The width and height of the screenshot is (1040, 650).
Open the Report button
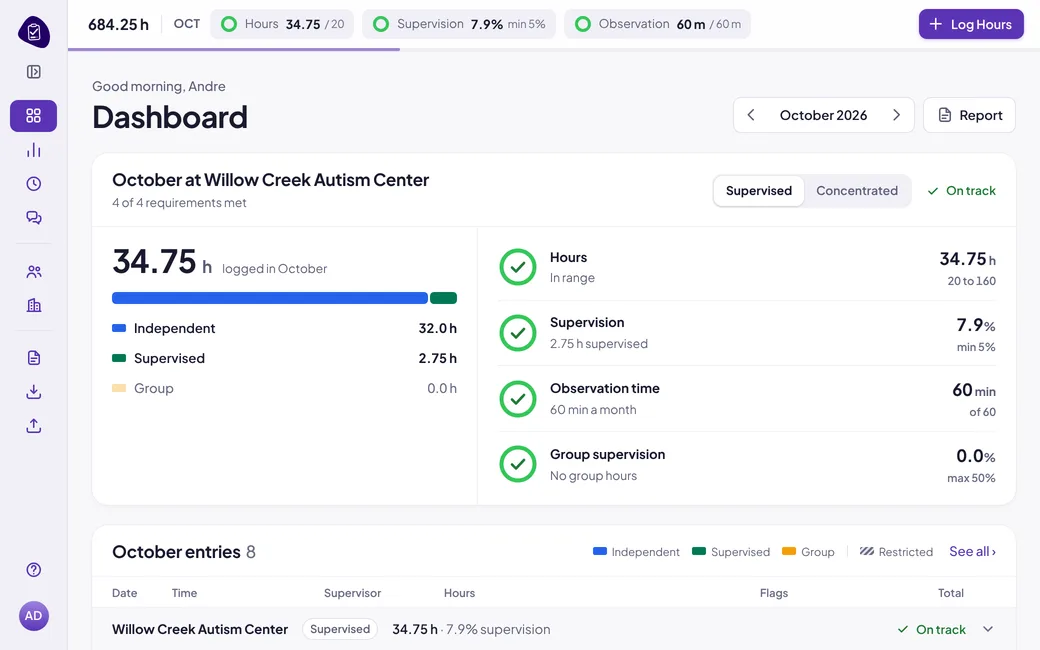[969, 115]
